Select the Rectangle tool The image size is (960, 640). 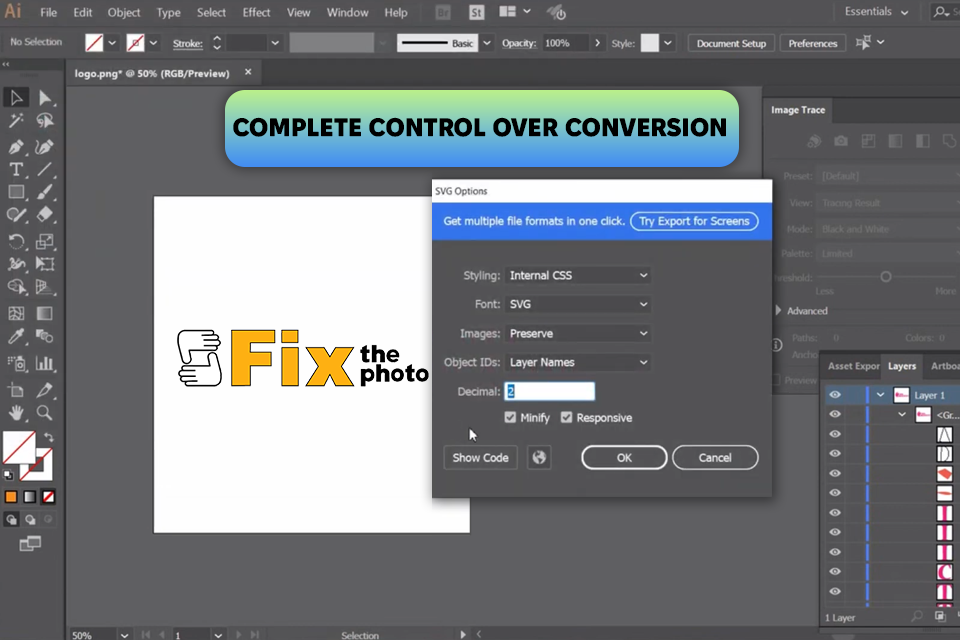17,192
